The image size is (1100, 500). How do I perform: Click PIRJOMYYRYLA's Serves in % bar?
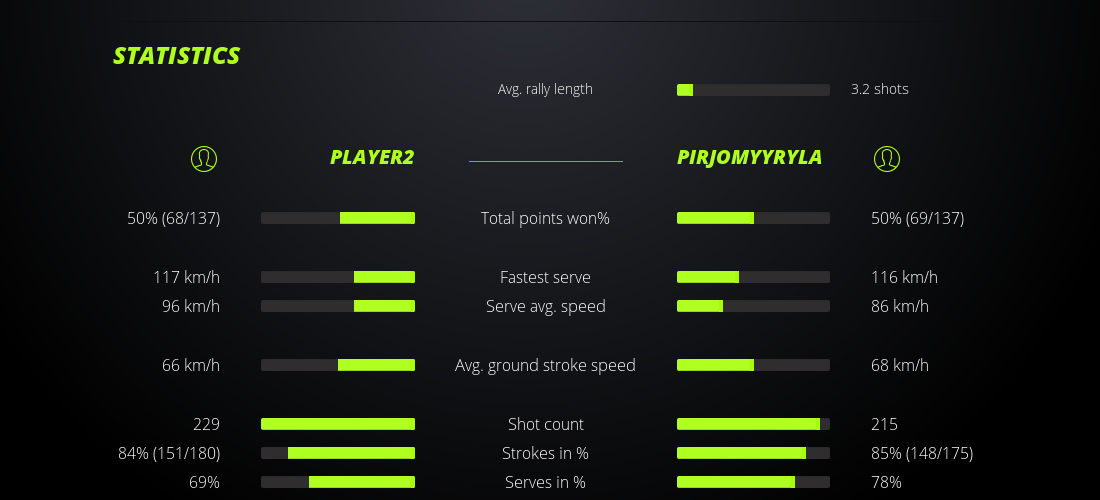(x=753, y=482)
